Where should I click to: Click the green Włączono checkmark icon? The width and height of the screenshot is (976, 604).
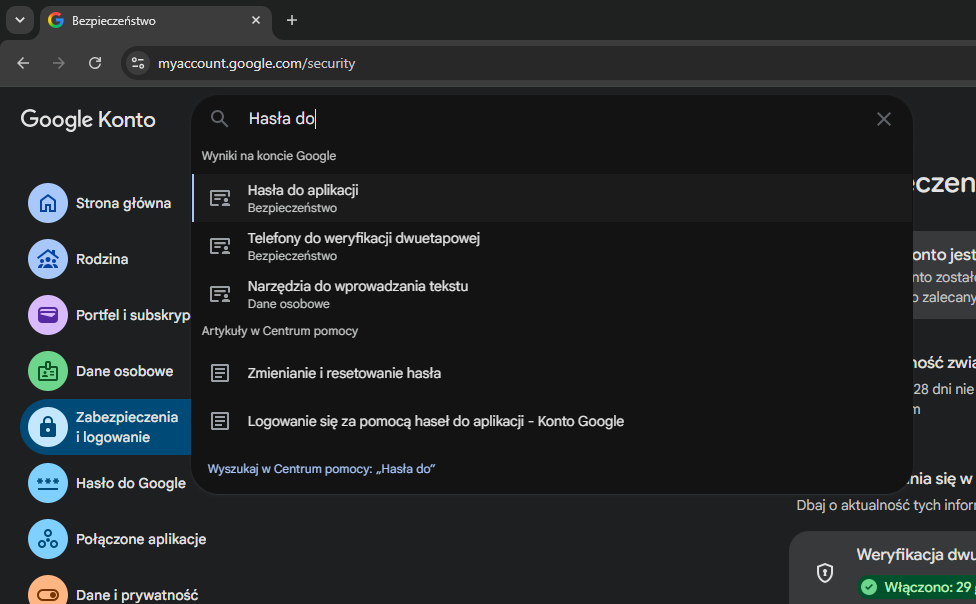click(869, 587)
